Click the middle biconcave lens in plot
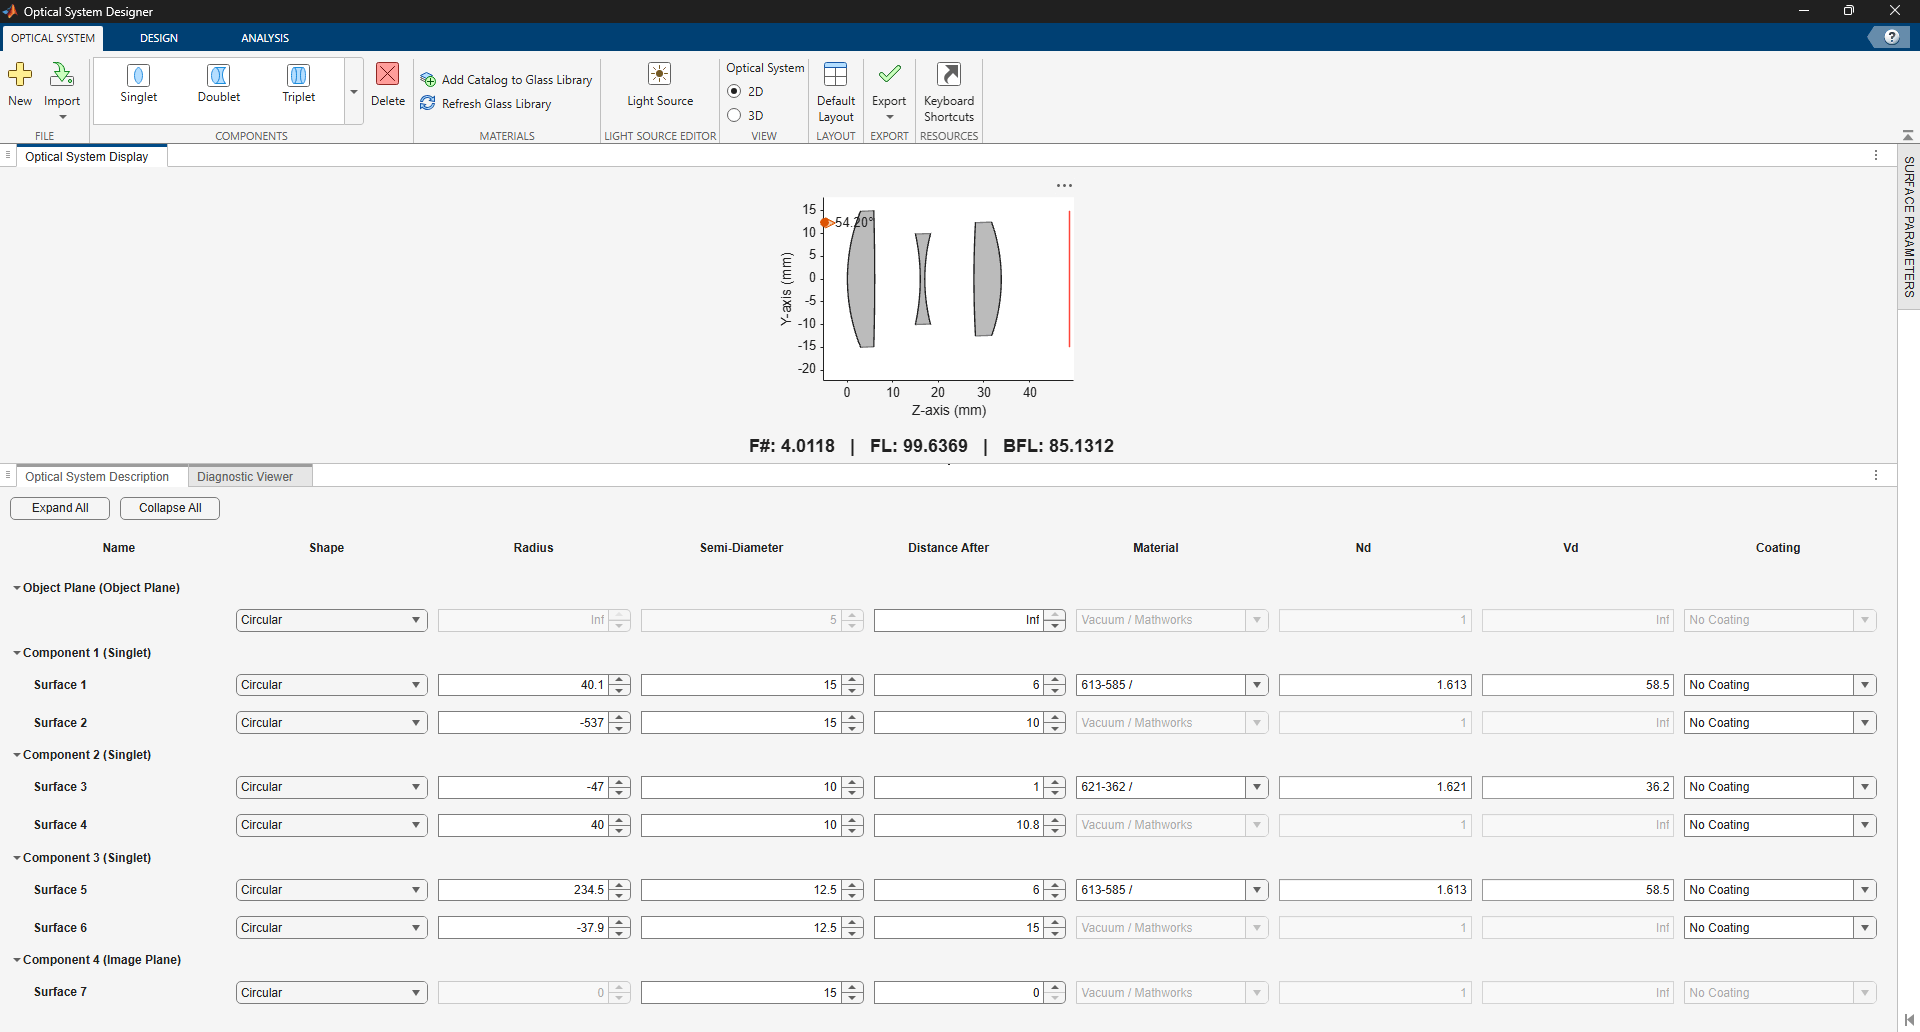Image resolution: width=1920 pixels, height=1032 pixels. click(923, 279)
